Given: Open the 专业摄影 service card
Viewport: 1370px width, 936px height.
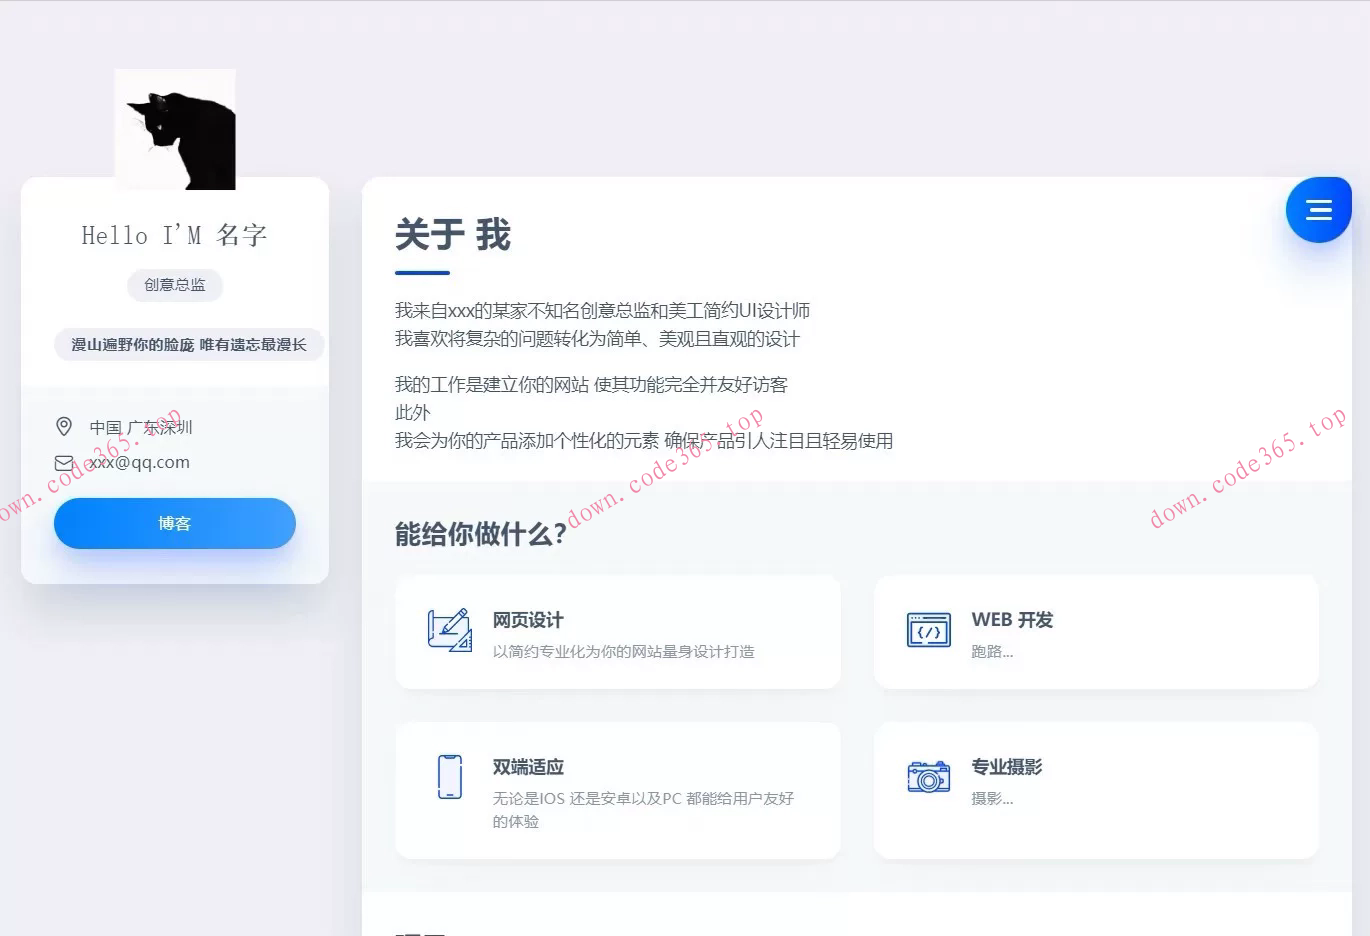Looking at the screenshot, I should pyautogui.click(x=1096, y=790).
